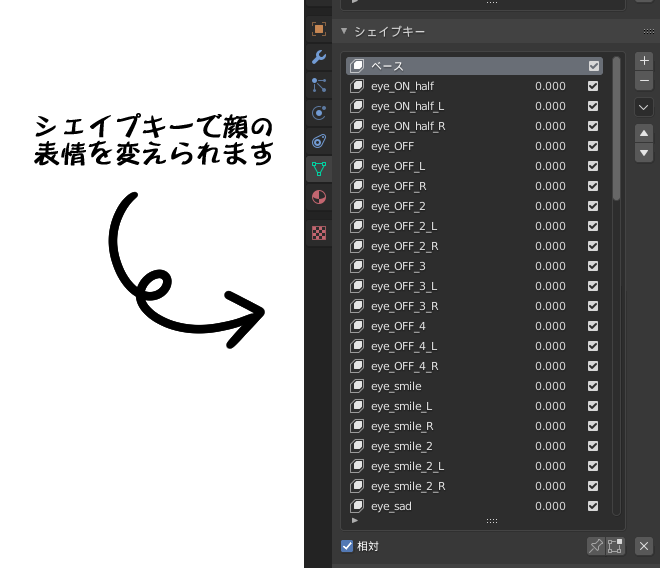The image size is (660, 568).
Task: Collapse the シェイプキー panel
Action: 345,32
